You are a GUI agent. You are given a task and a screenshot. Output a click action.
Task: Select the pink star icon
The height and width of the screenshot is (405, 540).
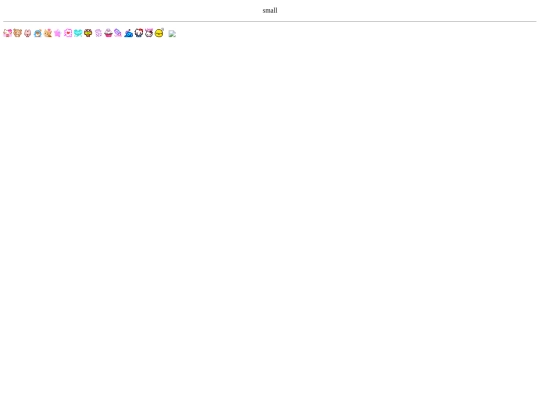58,33
